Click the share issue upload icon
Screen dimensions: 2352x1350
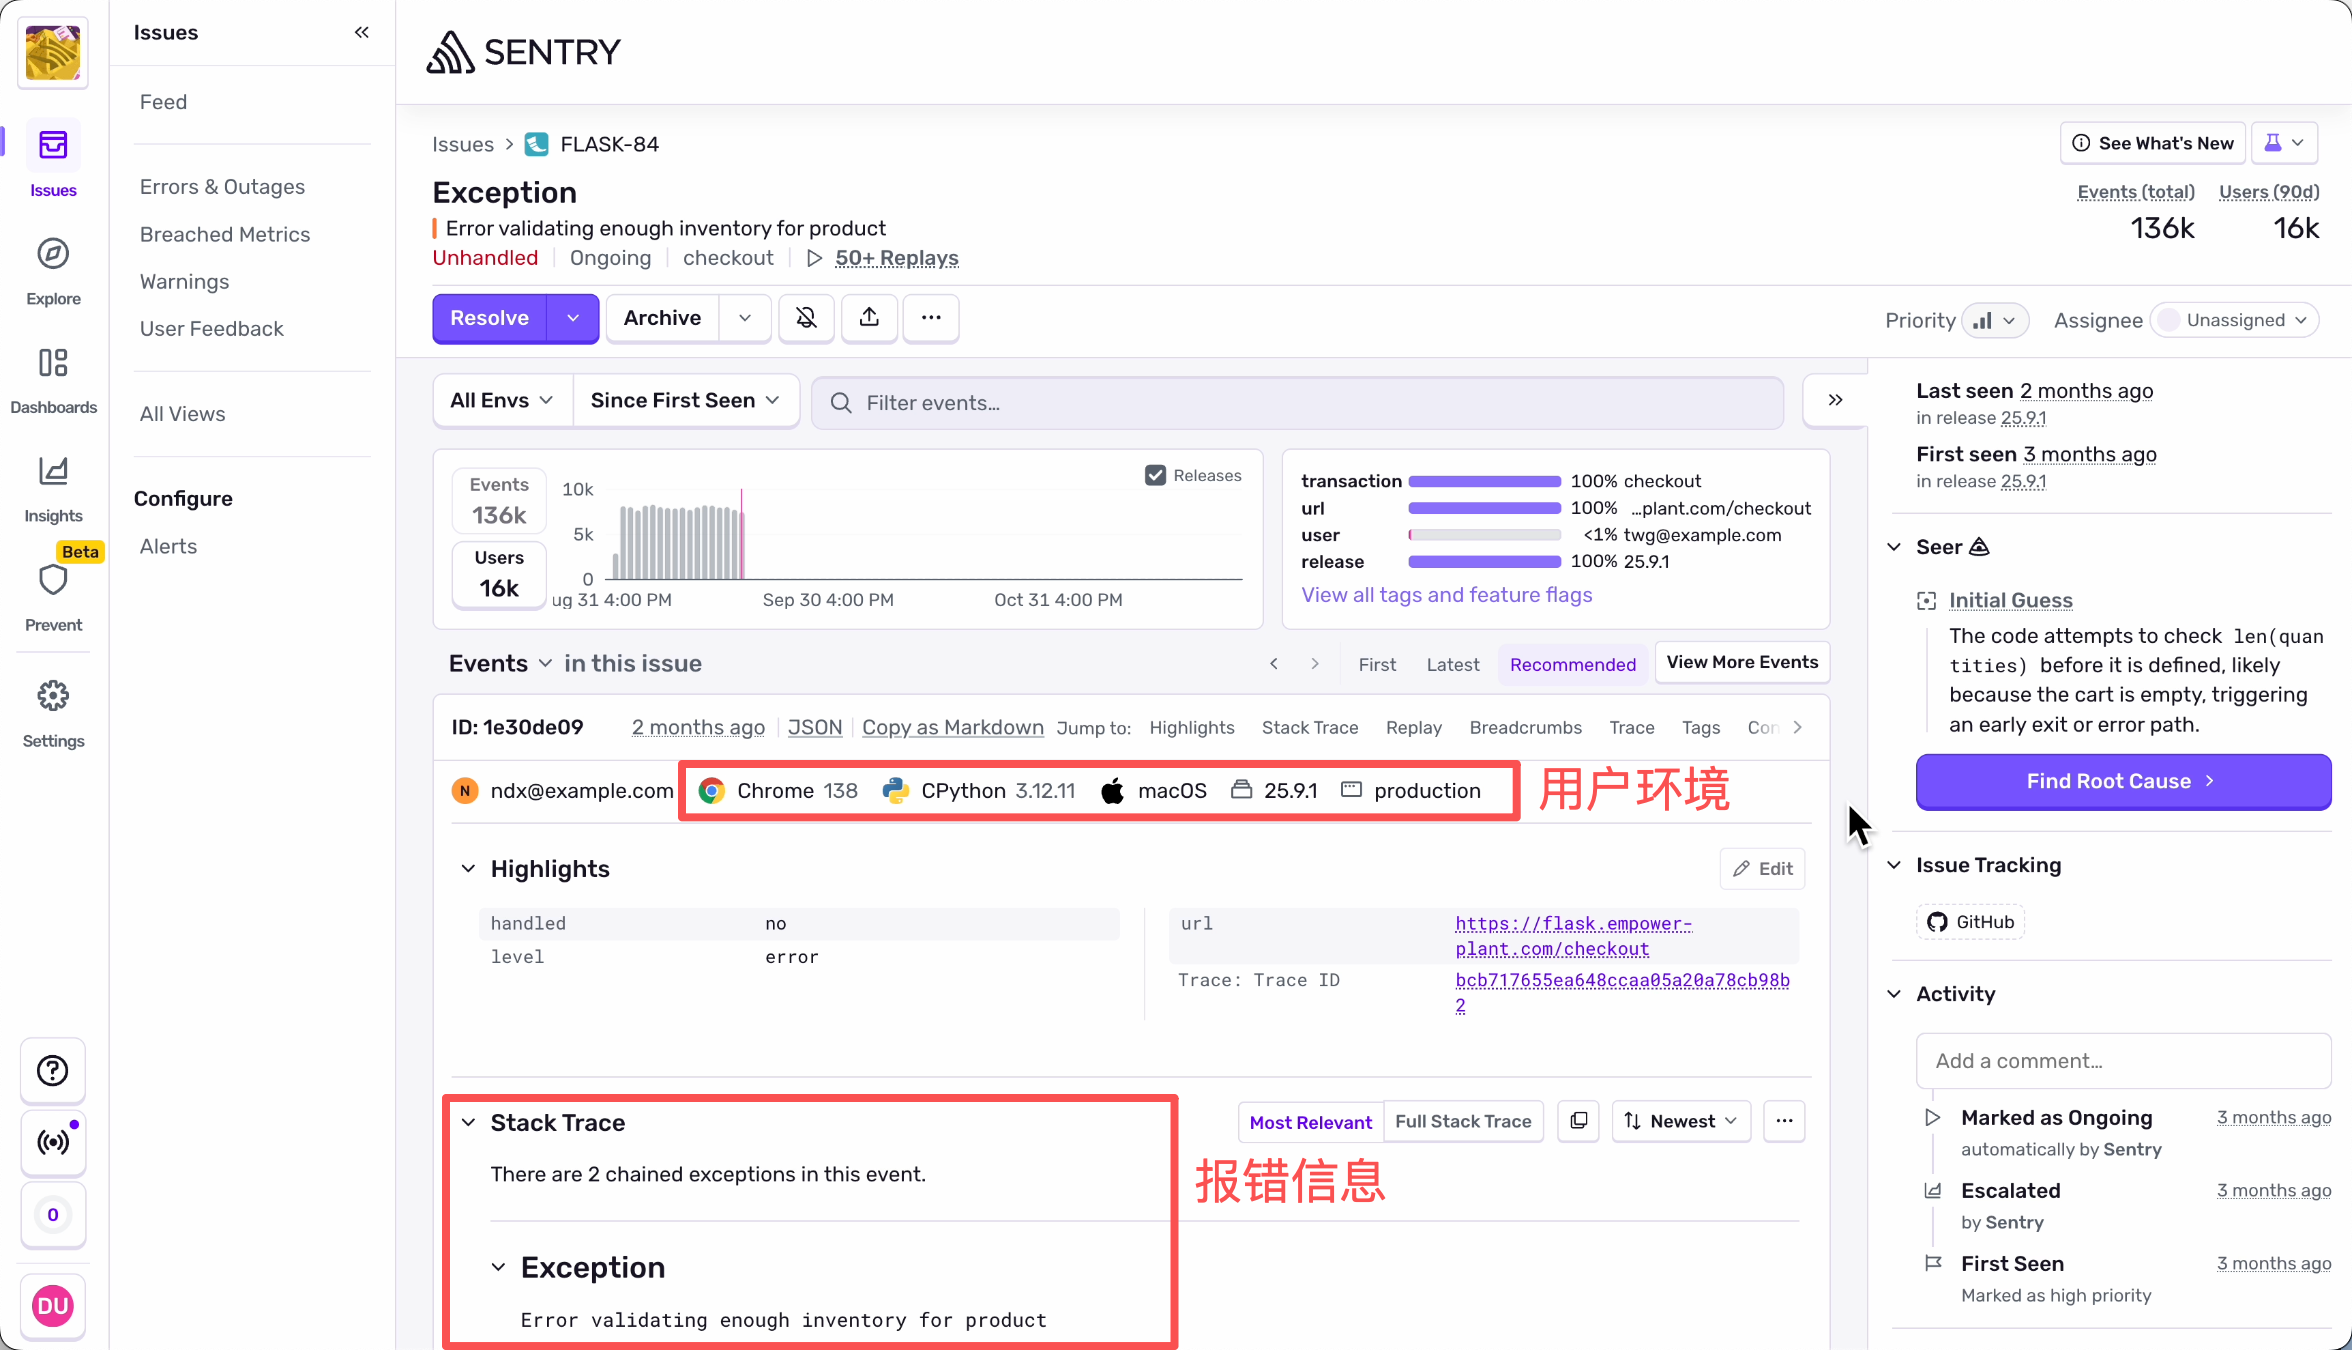pyautogui.click(x=869, y=318)
